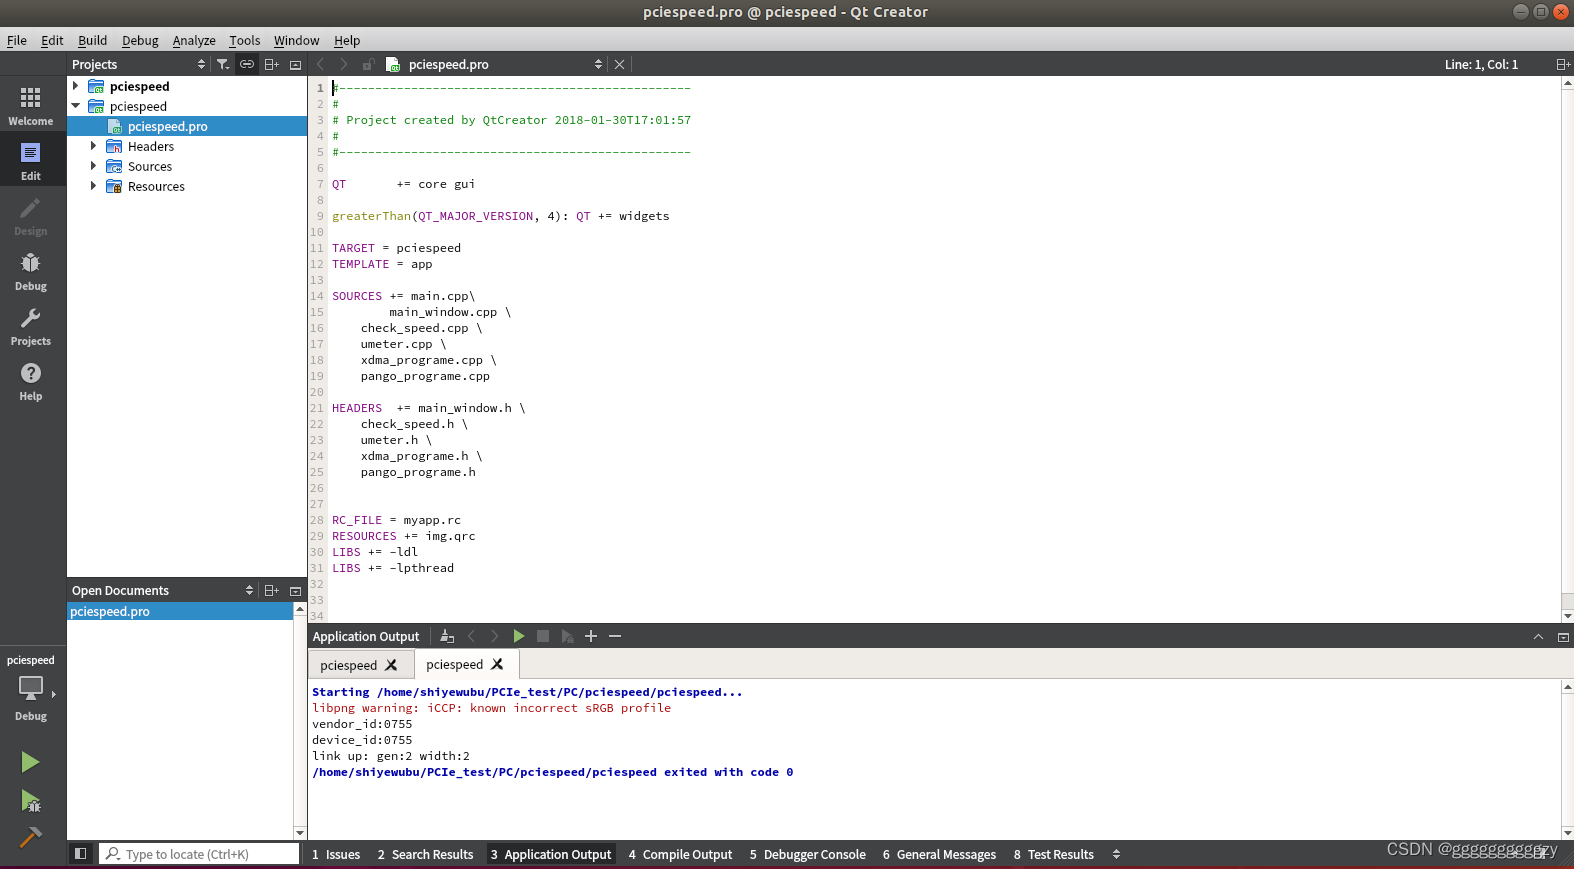The image size is (1574, 869).
Task: Expand the first pciespeed project node
Action: [x=75, y=86]
